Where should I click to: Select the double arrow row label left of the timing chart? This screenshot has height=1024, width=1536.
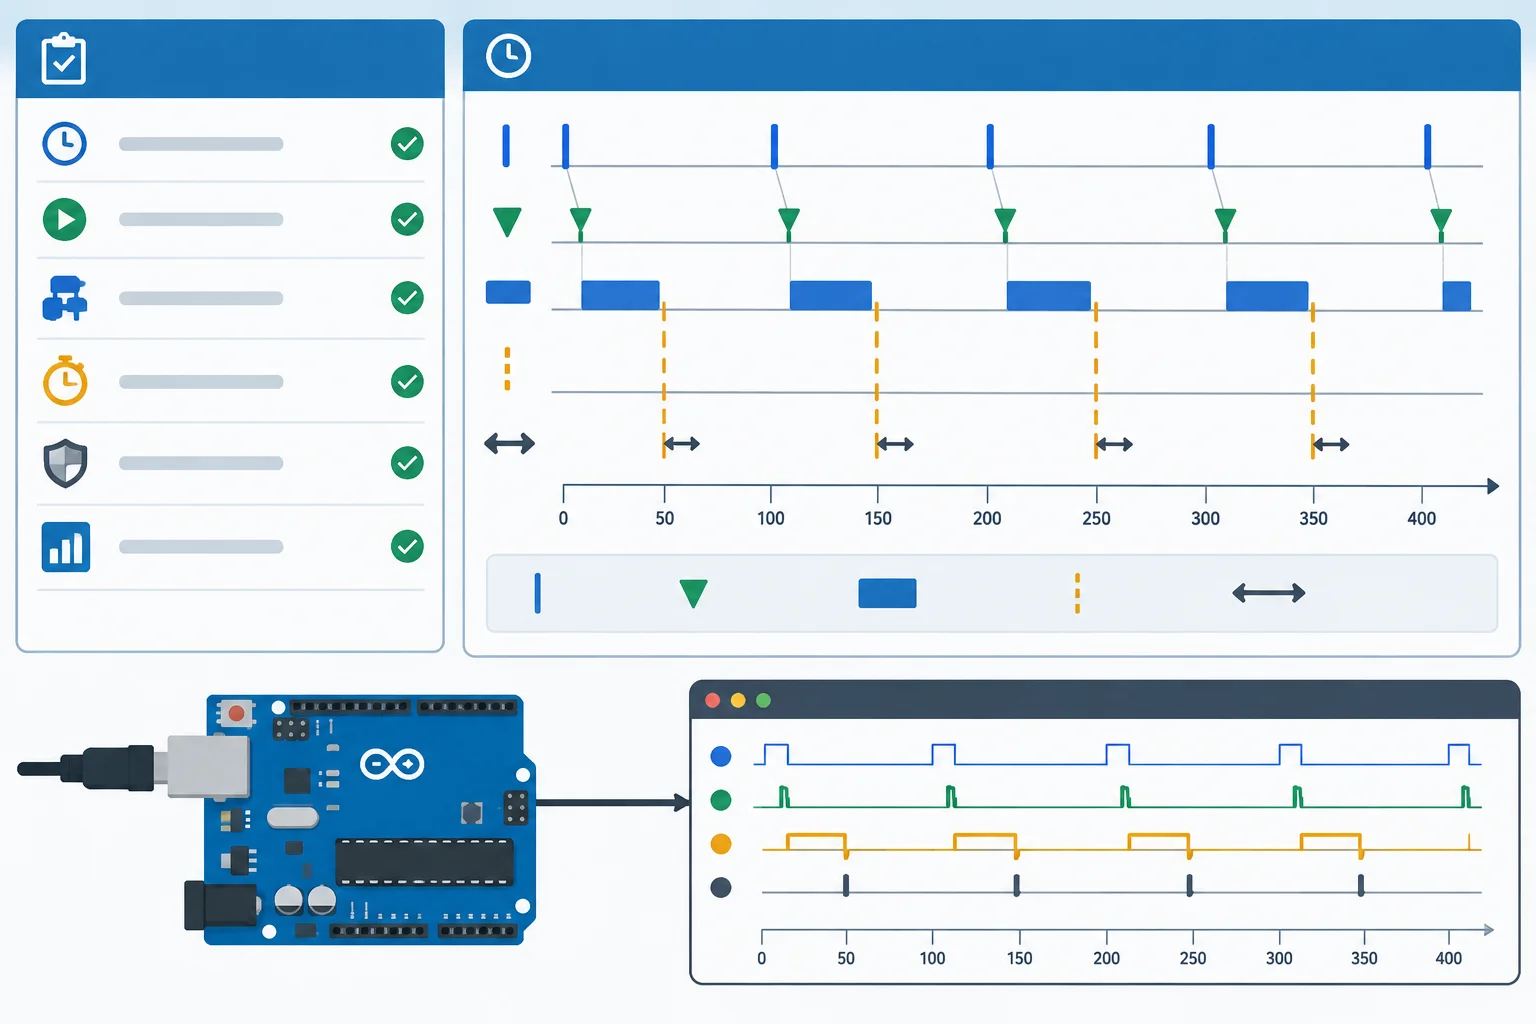[x=510, y=443]
